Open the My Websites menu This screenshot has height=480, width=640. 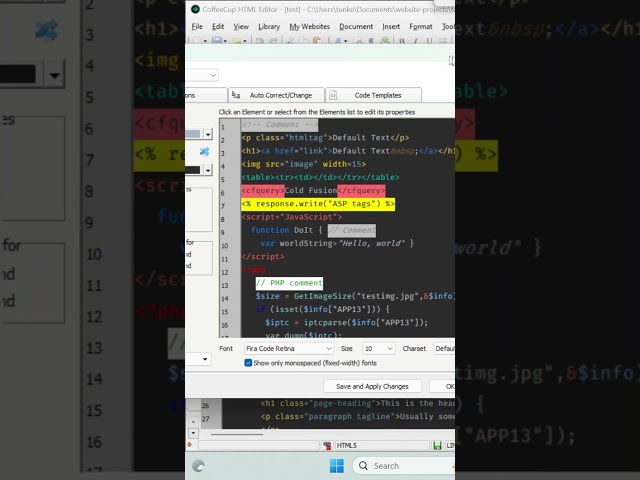309,27
